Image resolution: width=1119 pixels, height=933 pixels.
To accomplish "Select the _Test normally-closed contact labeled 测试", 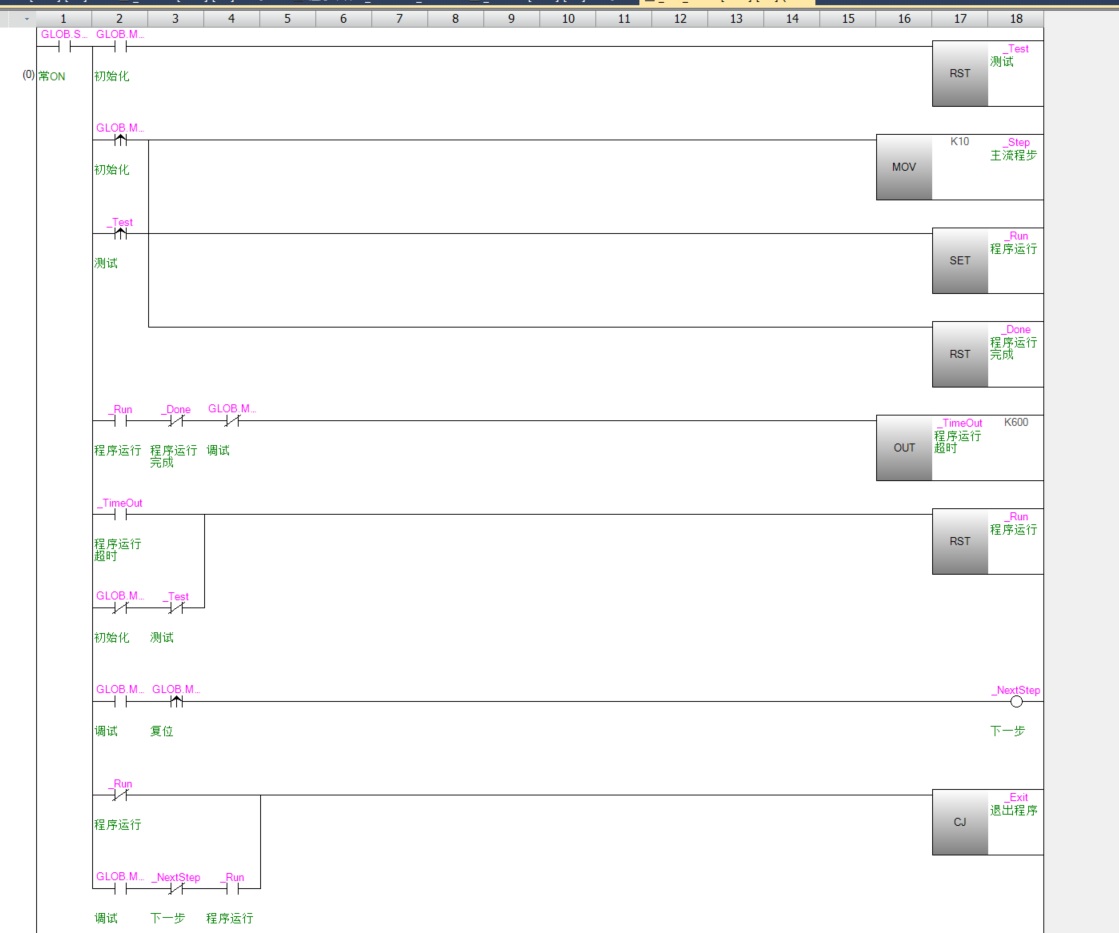I will click(176, 607).
